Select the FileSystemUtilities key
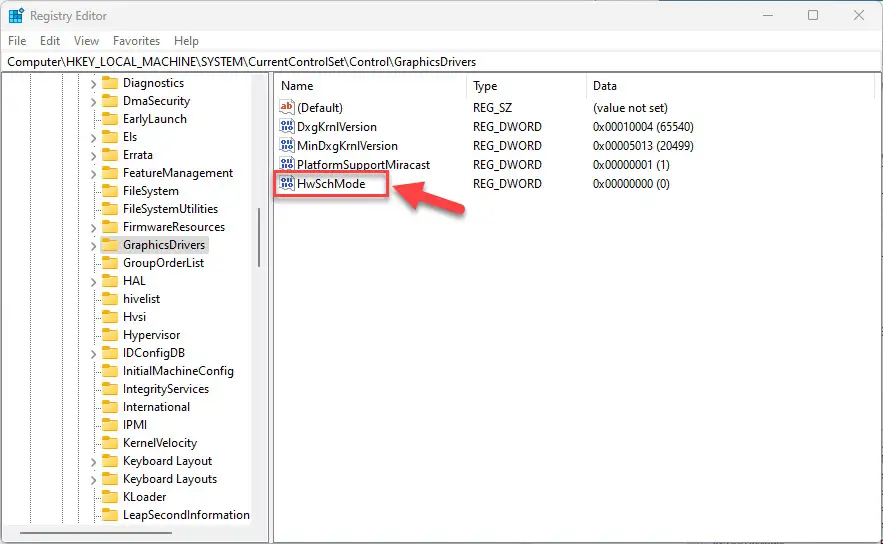Image resolution: width=883 pixels, height=544 pixels. coord(170,209)
